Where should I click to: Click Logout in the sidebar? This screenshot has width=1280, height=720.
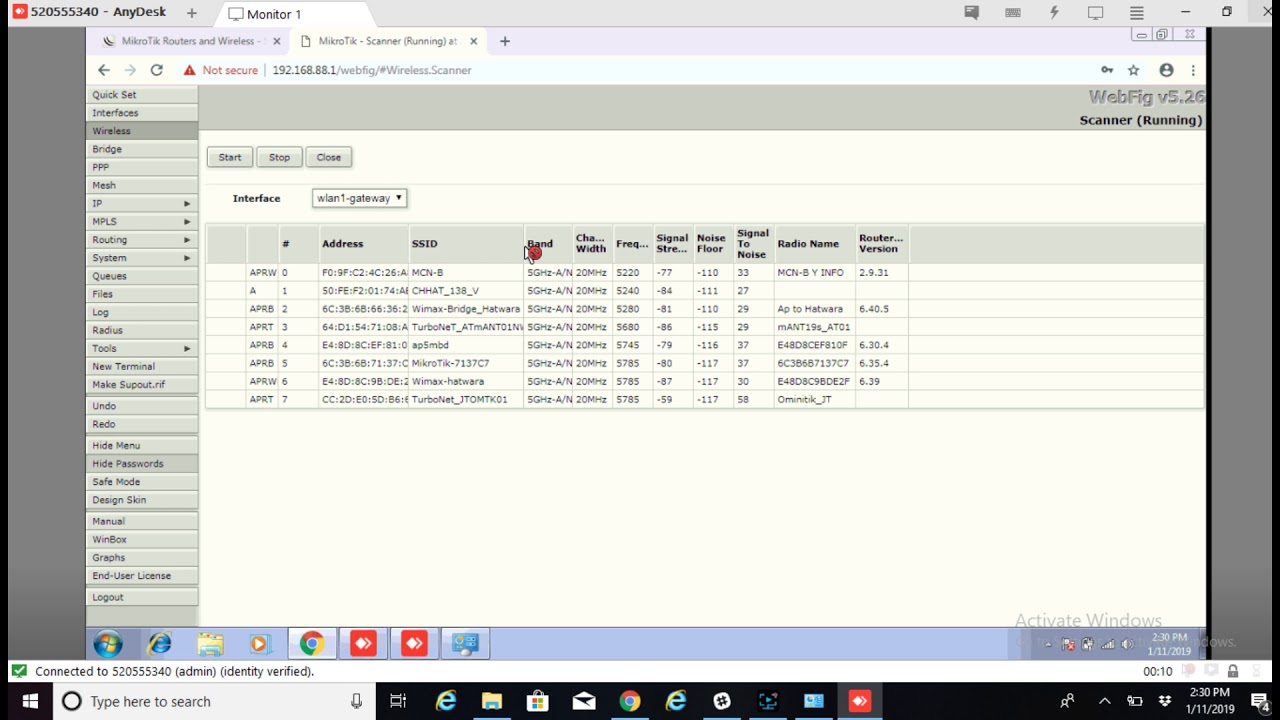point(142,597)
